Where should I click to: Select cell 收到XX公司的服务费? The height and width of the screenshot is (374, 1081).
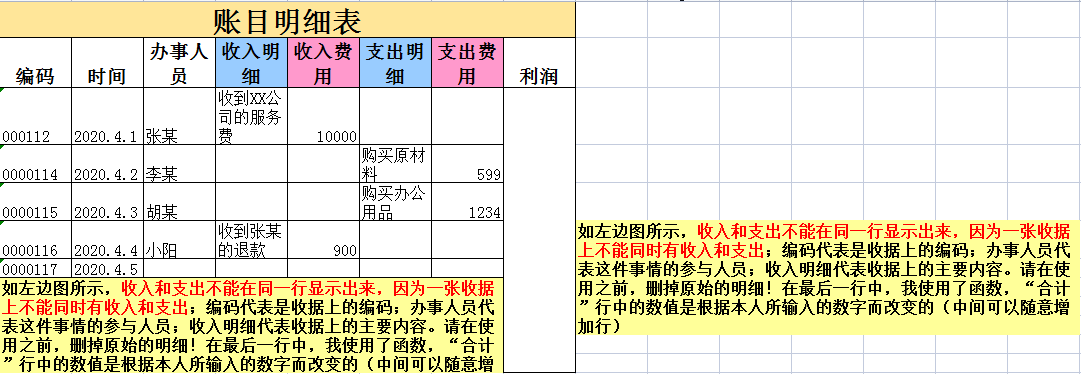[x=252, y=117]
